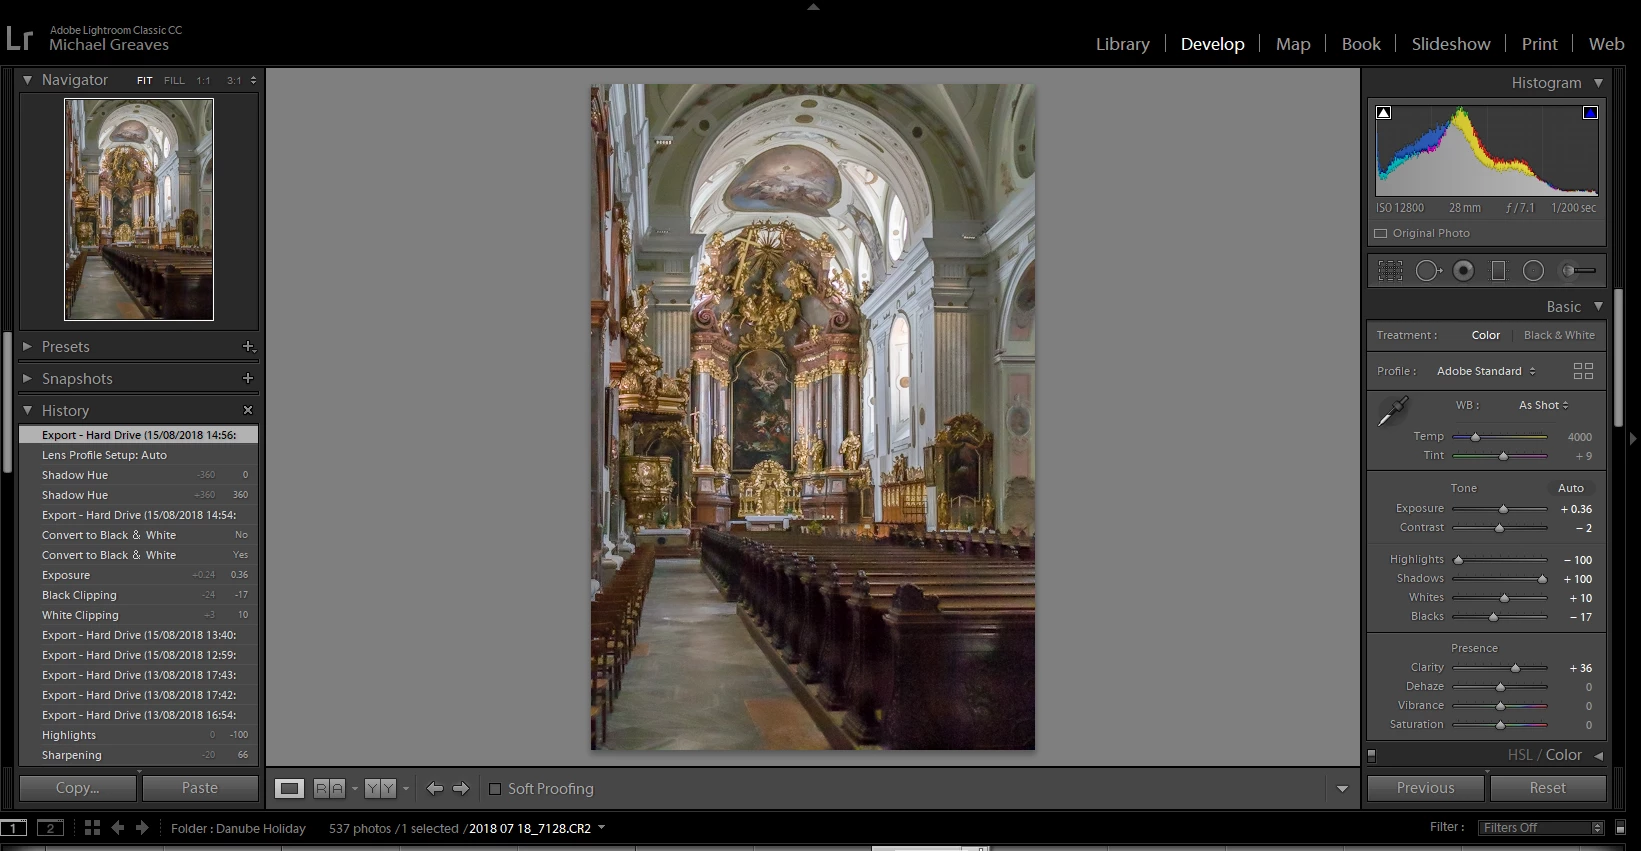Viewport: 1641px width, 851px height.
Task: Click the Previous button
Action: tap(1425, 788)
